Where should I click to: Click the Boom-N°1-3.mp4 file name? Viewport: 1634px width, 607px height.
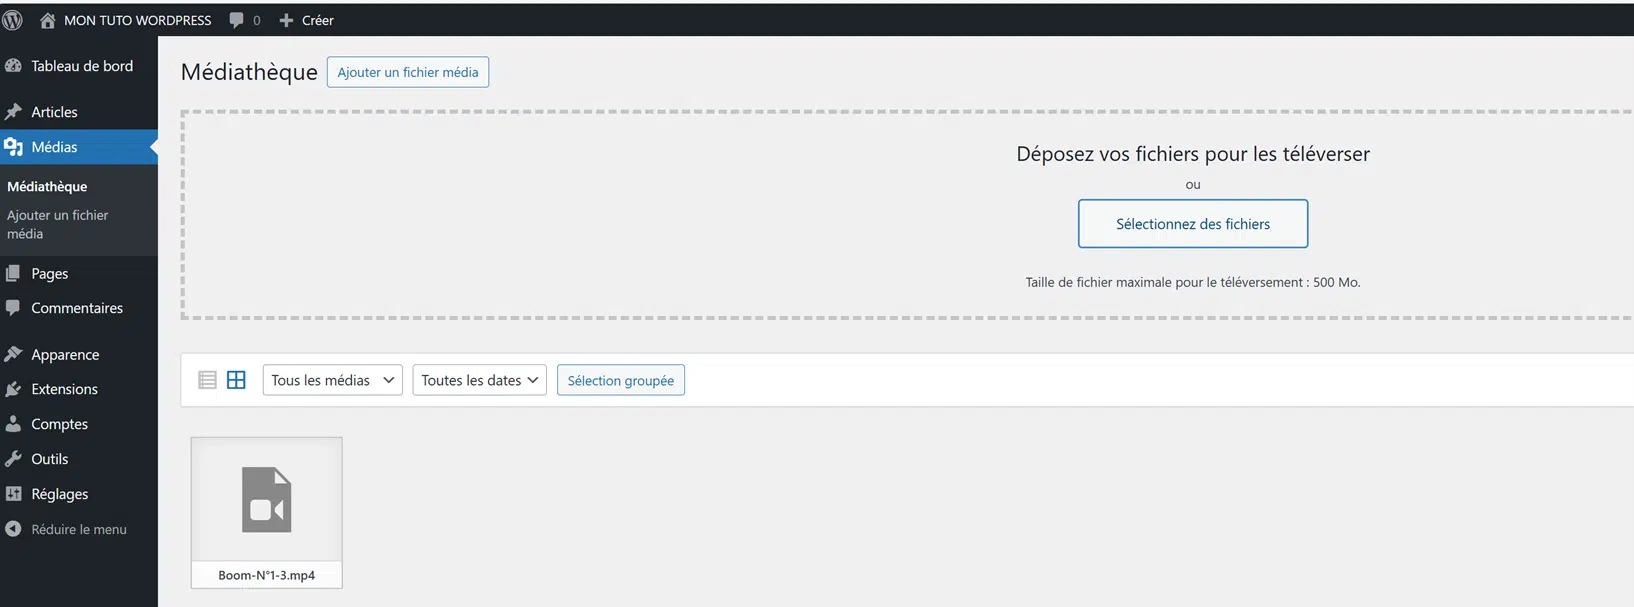[x=267, y=575]
